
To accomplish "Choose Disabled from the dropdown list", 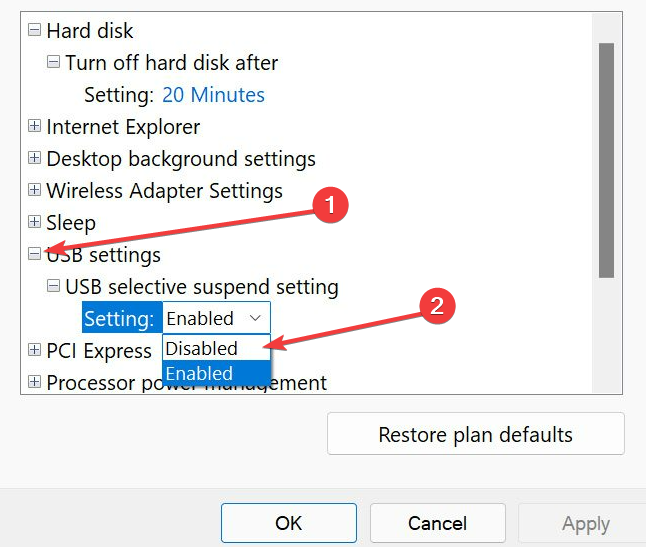I will pyautogui.click(x=202, y=348).
